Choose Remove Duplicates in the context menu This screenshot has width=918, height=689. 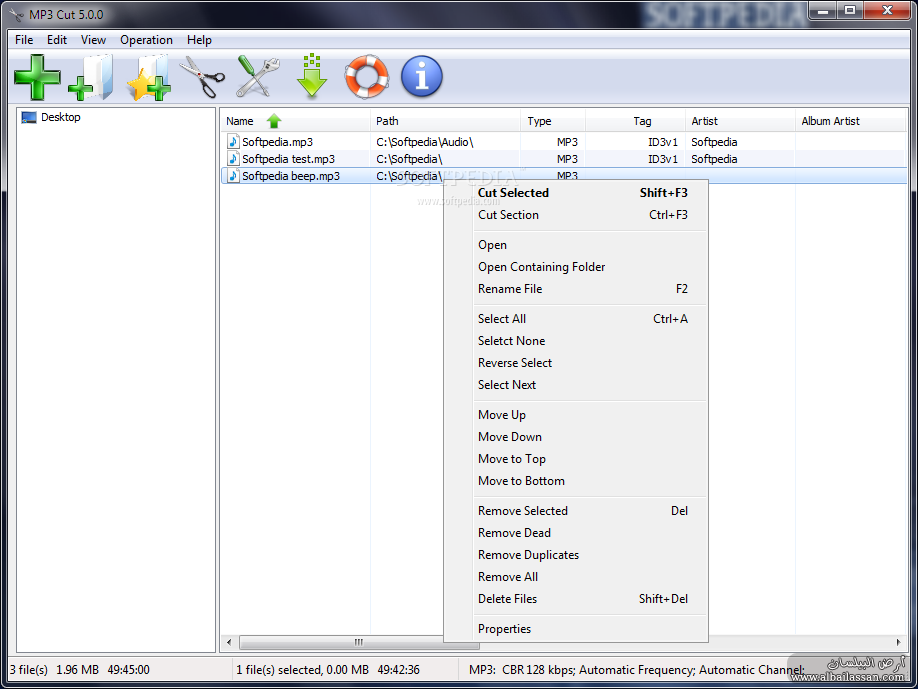(528, 555)
